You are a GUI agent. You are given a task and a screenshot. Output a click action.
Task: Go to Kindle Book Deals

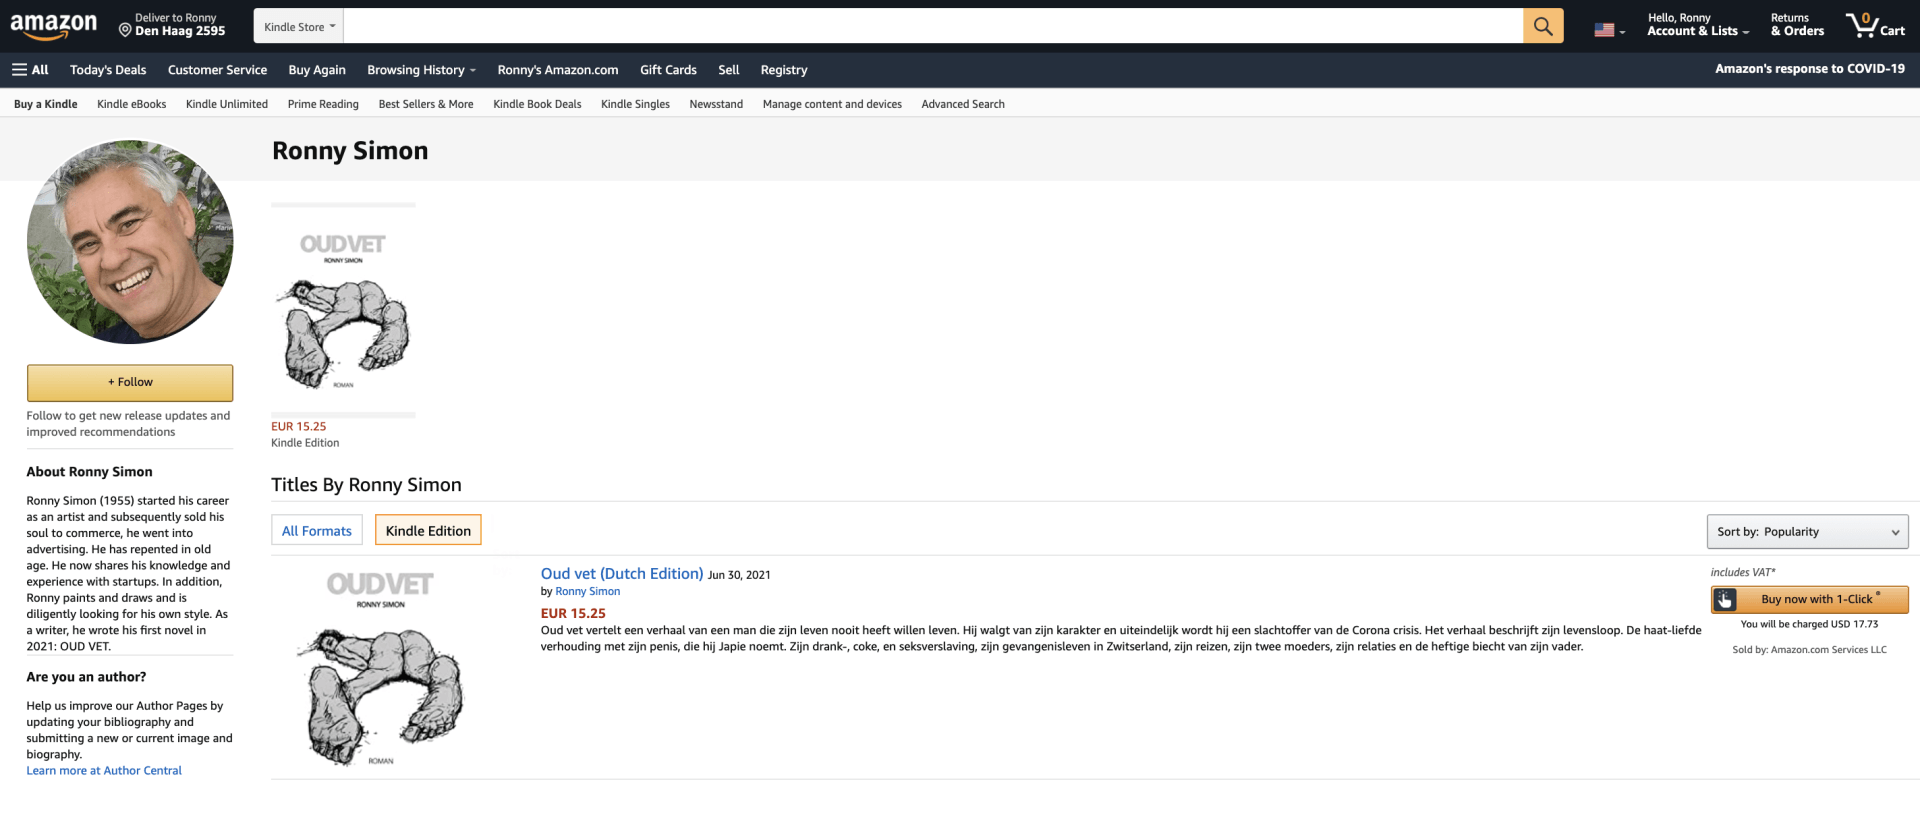(x=537, y=104)
